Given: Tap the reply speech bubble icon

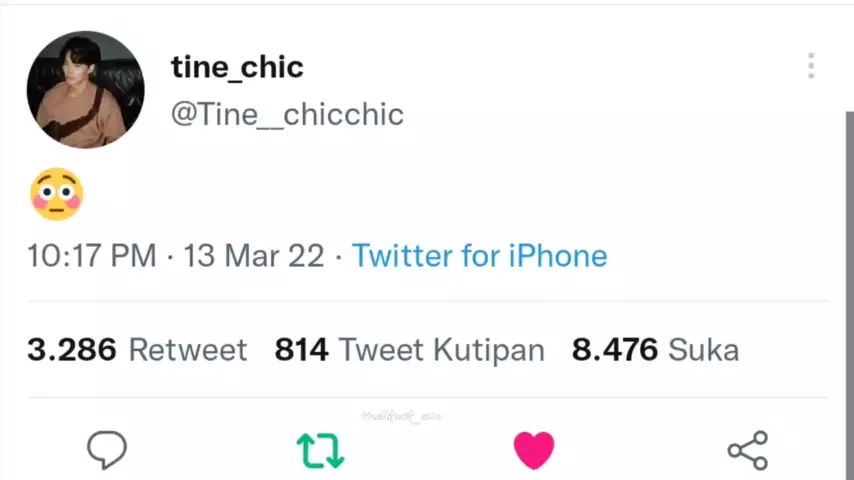Looking at the screenshot, I should pyautogui.click(x=107, y=450).
